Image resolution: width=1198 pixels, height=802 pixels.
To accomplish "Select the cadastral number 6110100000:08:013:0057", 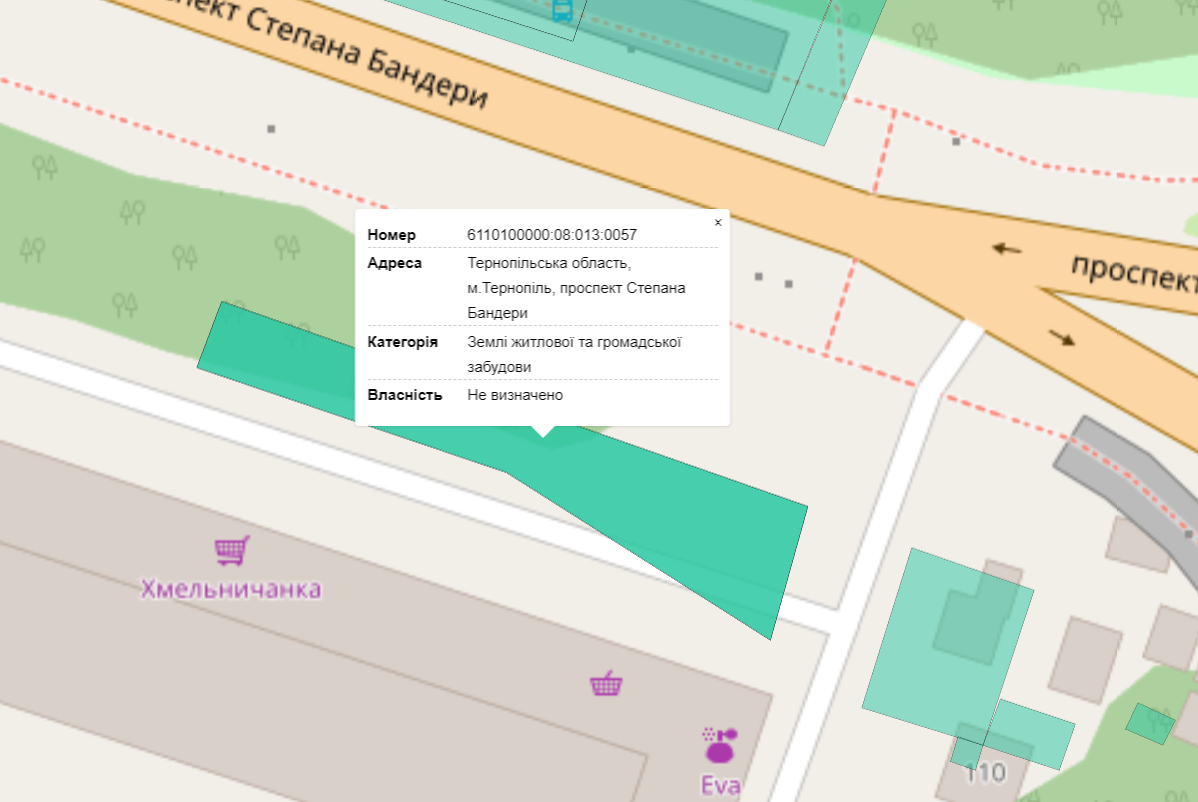I will pyautogui.click(x=552, y=235).
